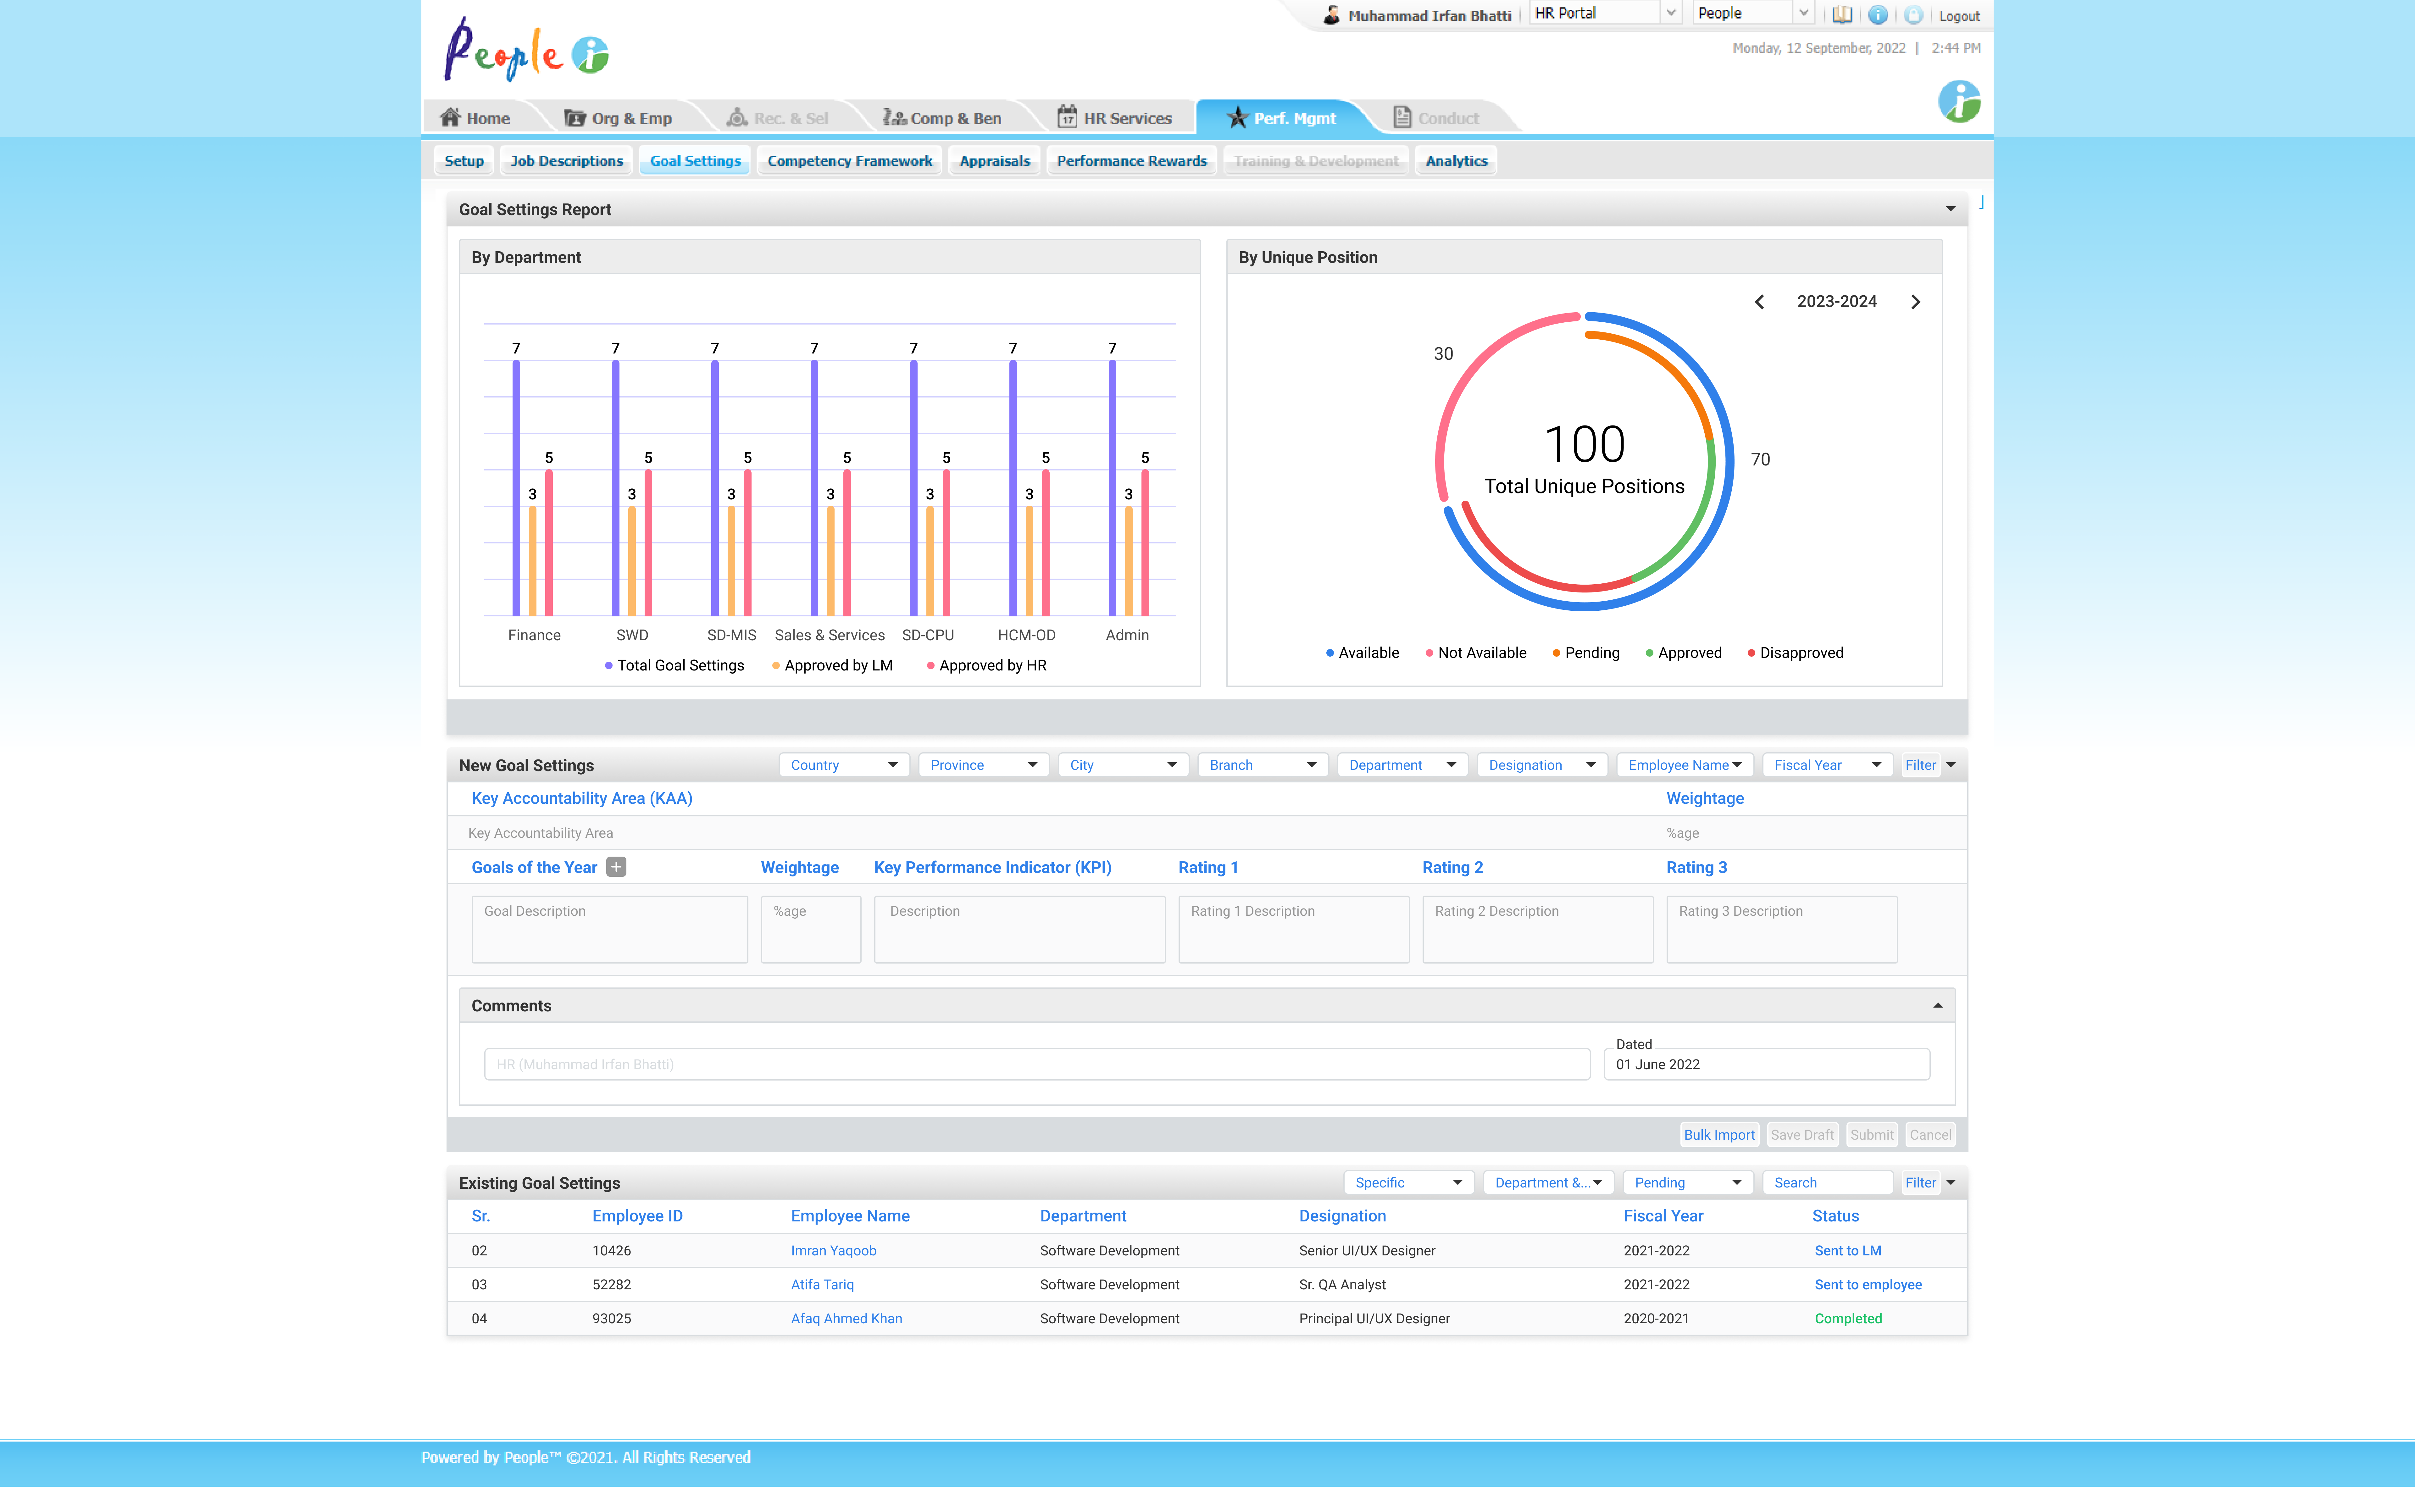Click the Cancel button
The width and height of the screenshot is (2415, 1512).
[x=1930, y=1135]
